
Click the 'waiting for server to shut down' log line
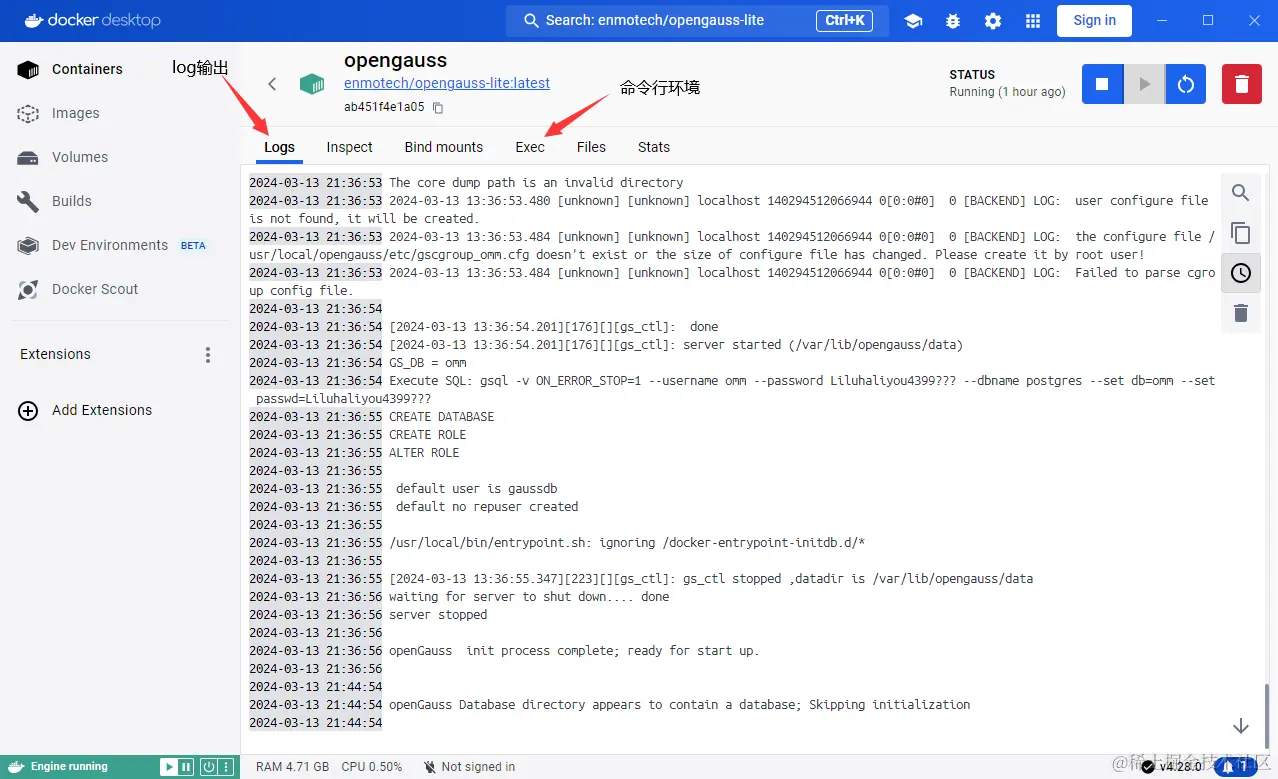click(x=529, y=597)
